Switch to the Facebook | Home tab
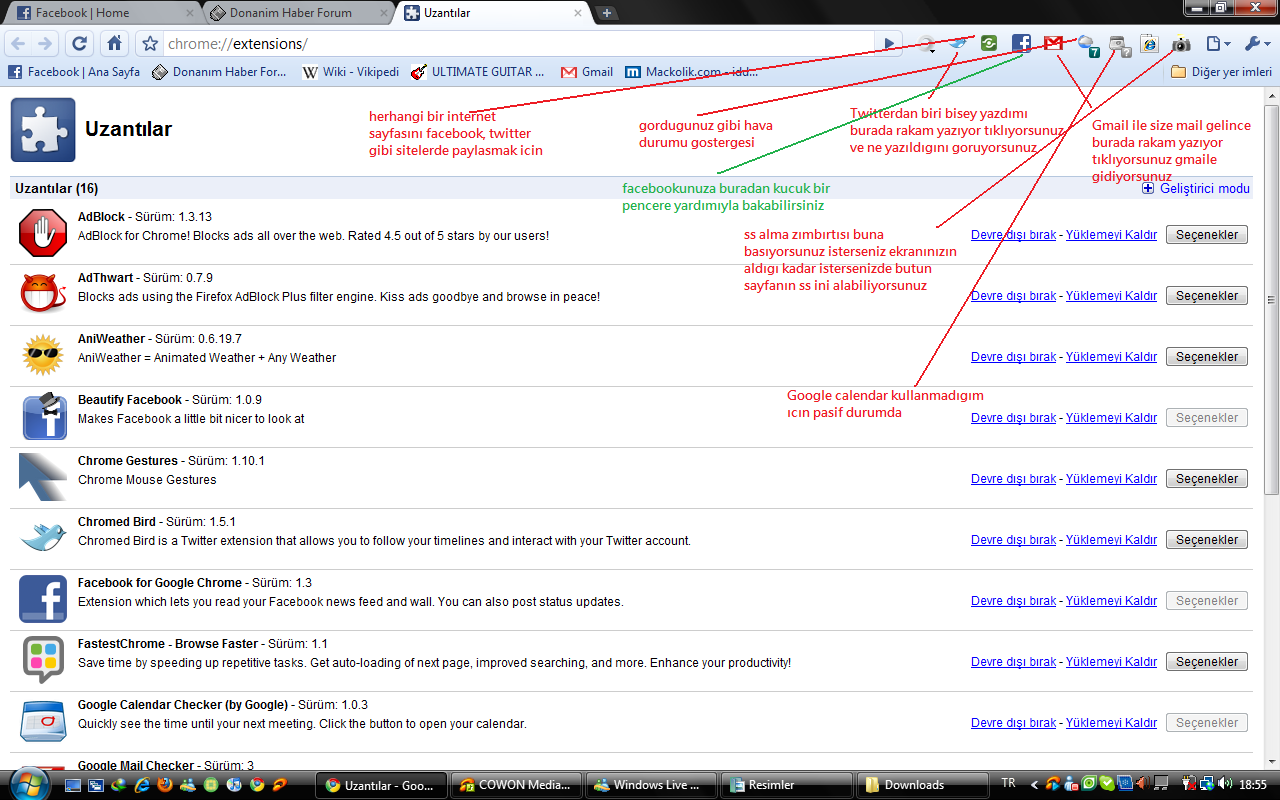 [103, 13]
